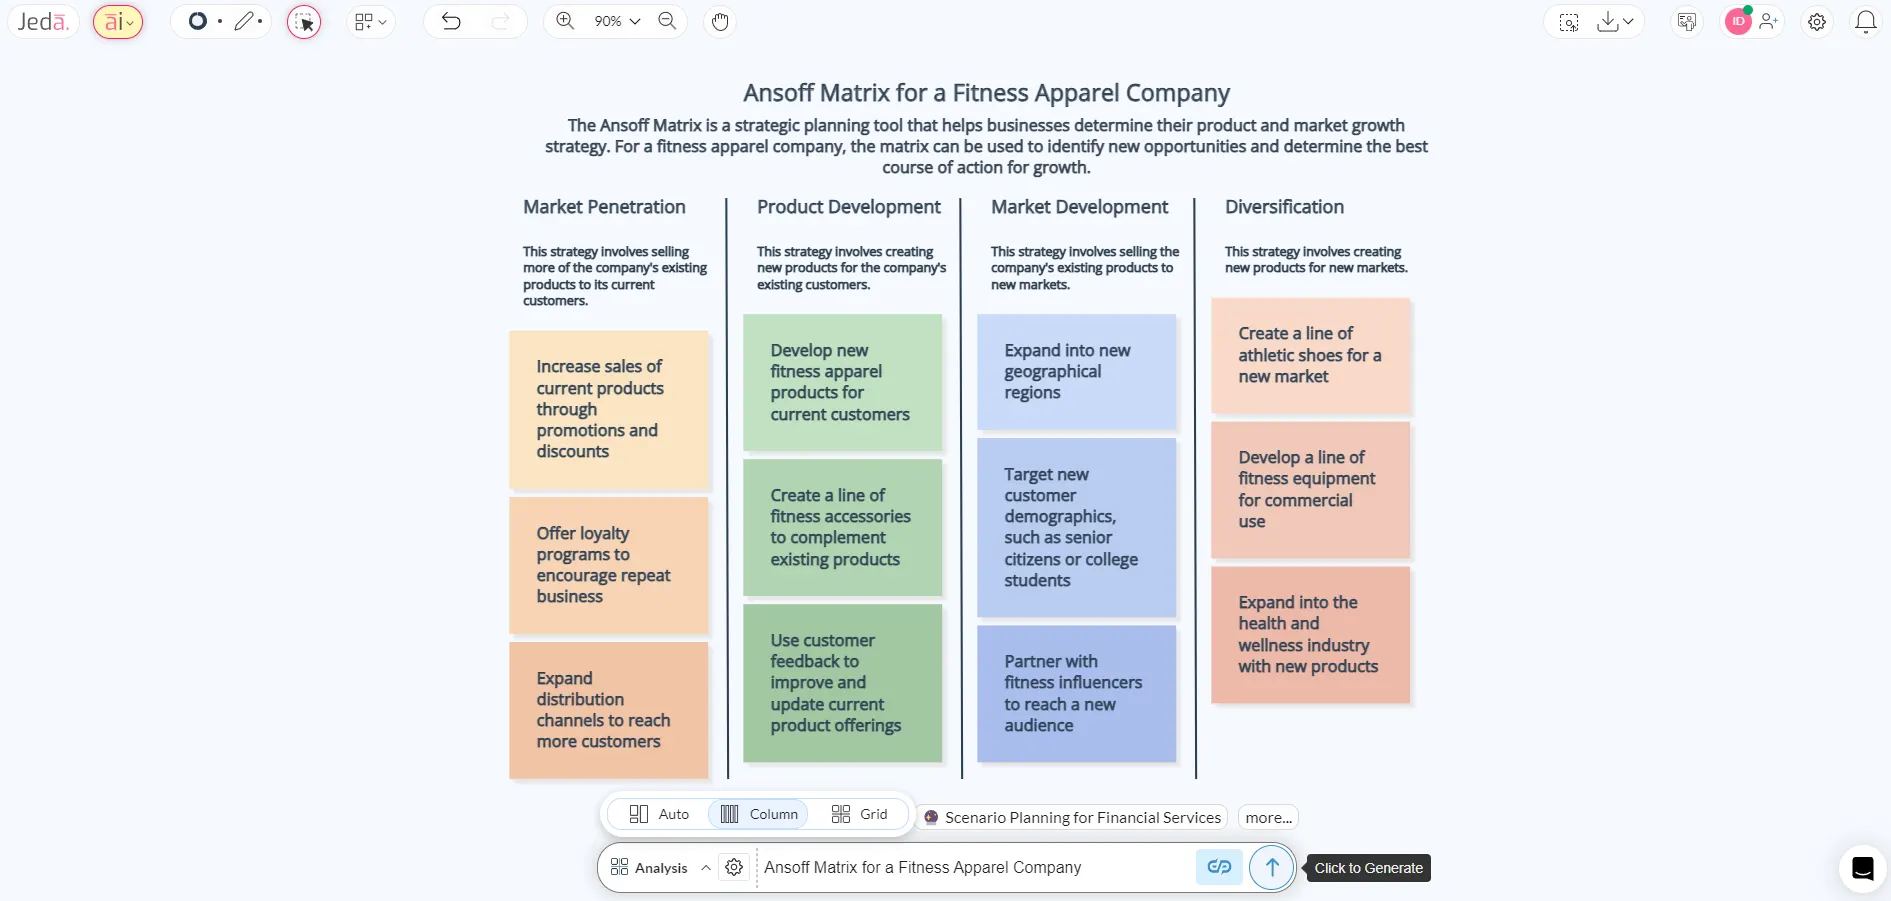Image resolution: width=1891 pixels, height=901 pixels.
Task: Keep Column layout selected
Action: tap(758, 815)
